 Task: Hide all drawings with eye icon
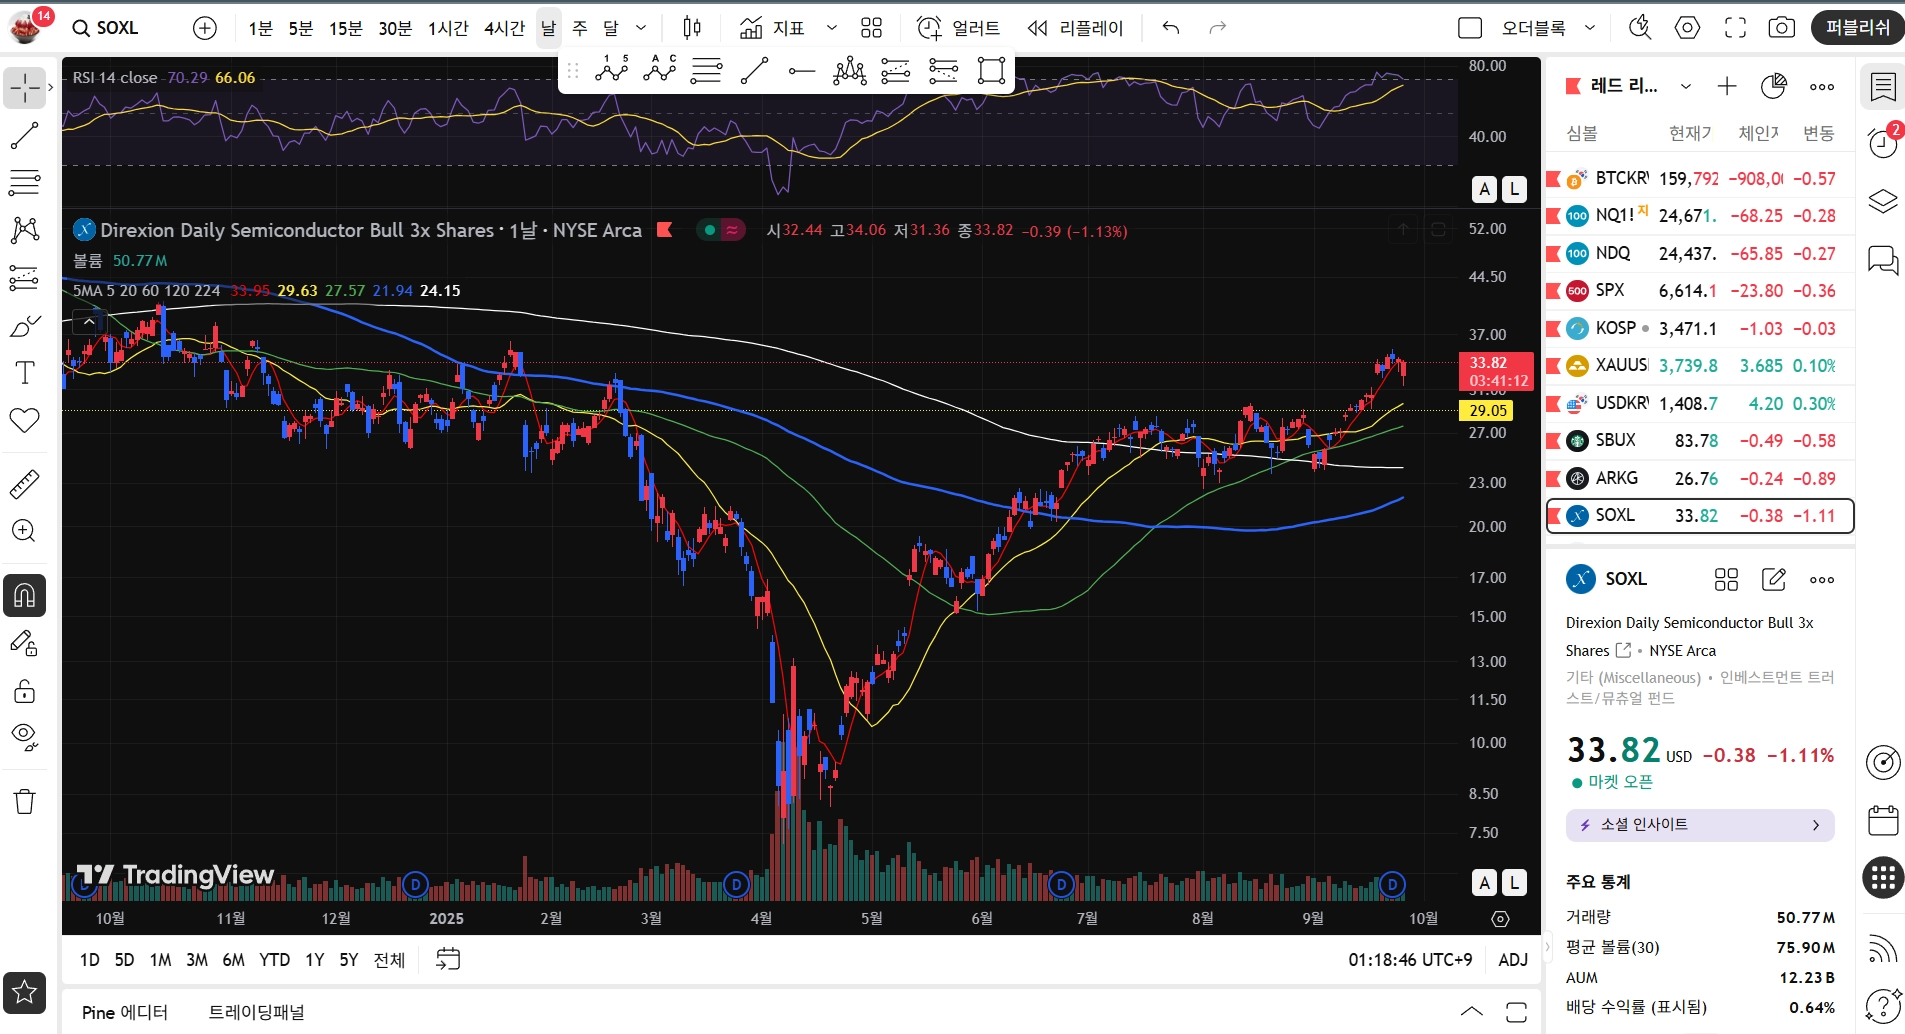click(x=25, y=738)
